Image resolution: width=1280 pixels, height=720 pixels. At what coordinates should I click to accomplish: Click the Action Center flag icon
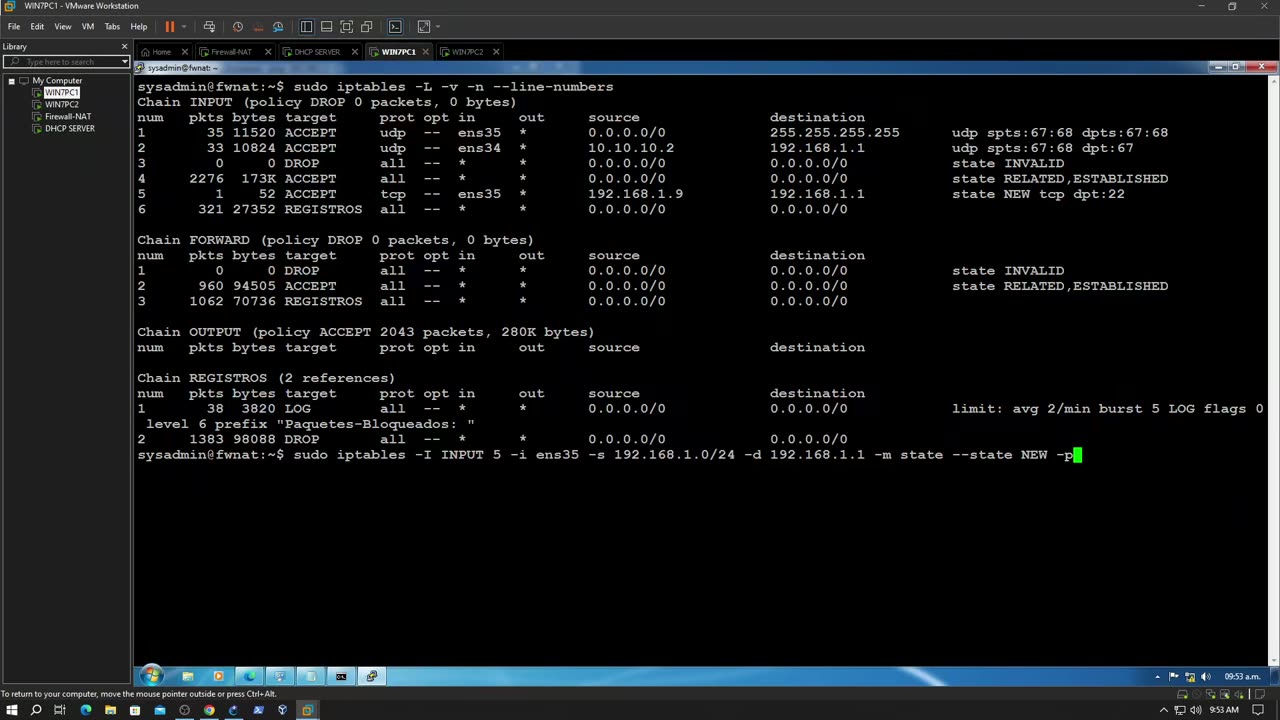(x=1175, y=677)
